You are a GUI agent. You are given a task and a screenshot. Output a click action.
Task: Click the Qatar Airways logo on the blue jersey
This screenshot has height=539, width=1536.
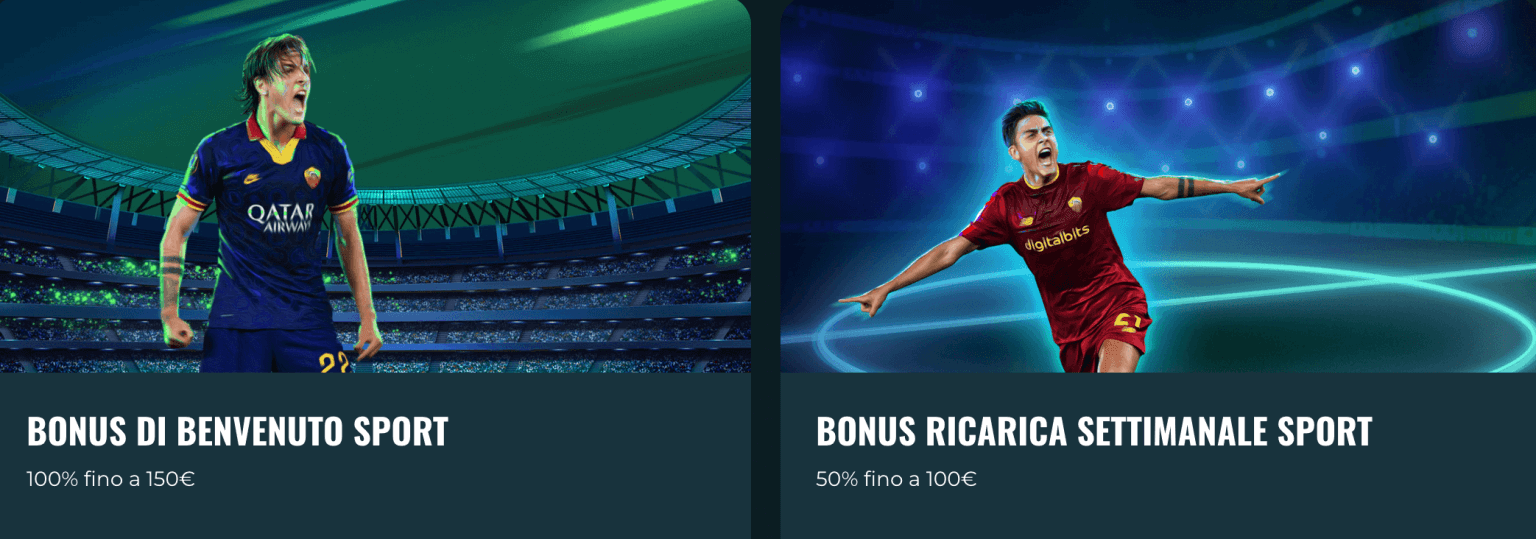tap(281, 217)
